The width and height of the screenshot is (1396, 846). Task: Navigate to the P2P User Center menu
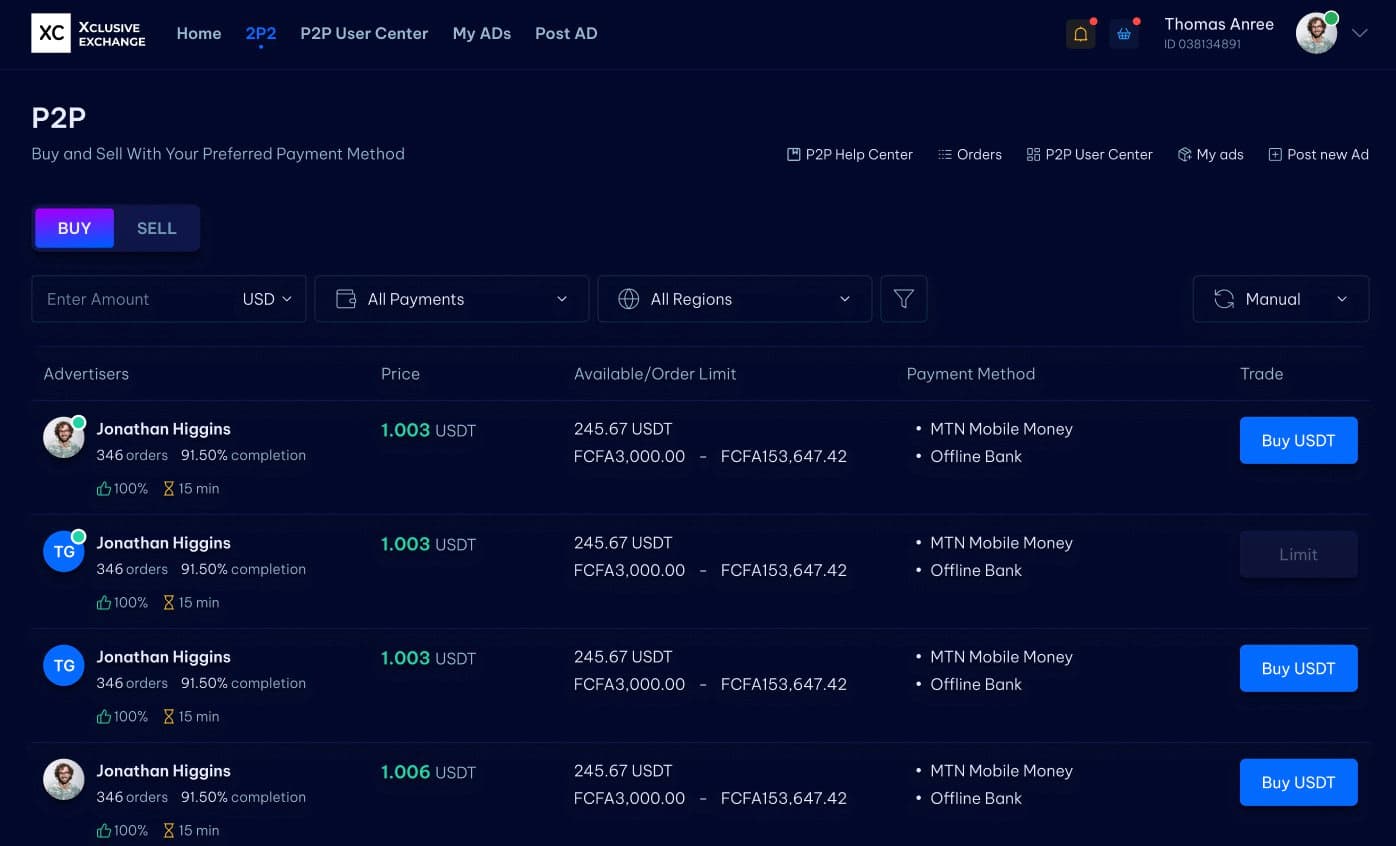click(364, 33)
